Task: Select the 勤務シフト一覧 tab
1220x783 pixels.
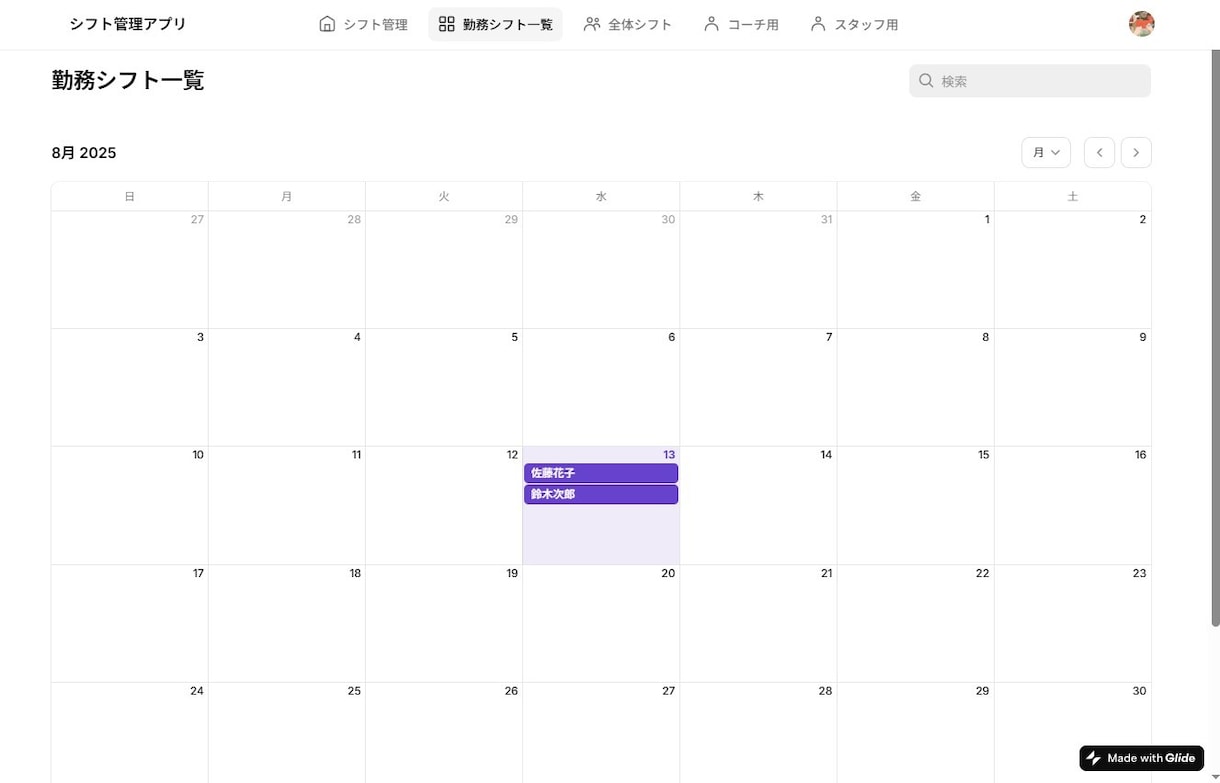Action: (495, 24)
